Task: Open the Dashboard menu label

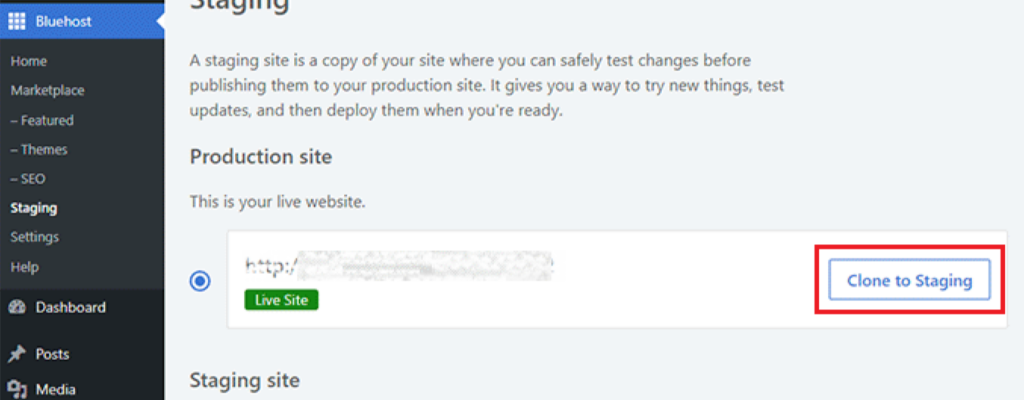Action: tap(70, 308)
